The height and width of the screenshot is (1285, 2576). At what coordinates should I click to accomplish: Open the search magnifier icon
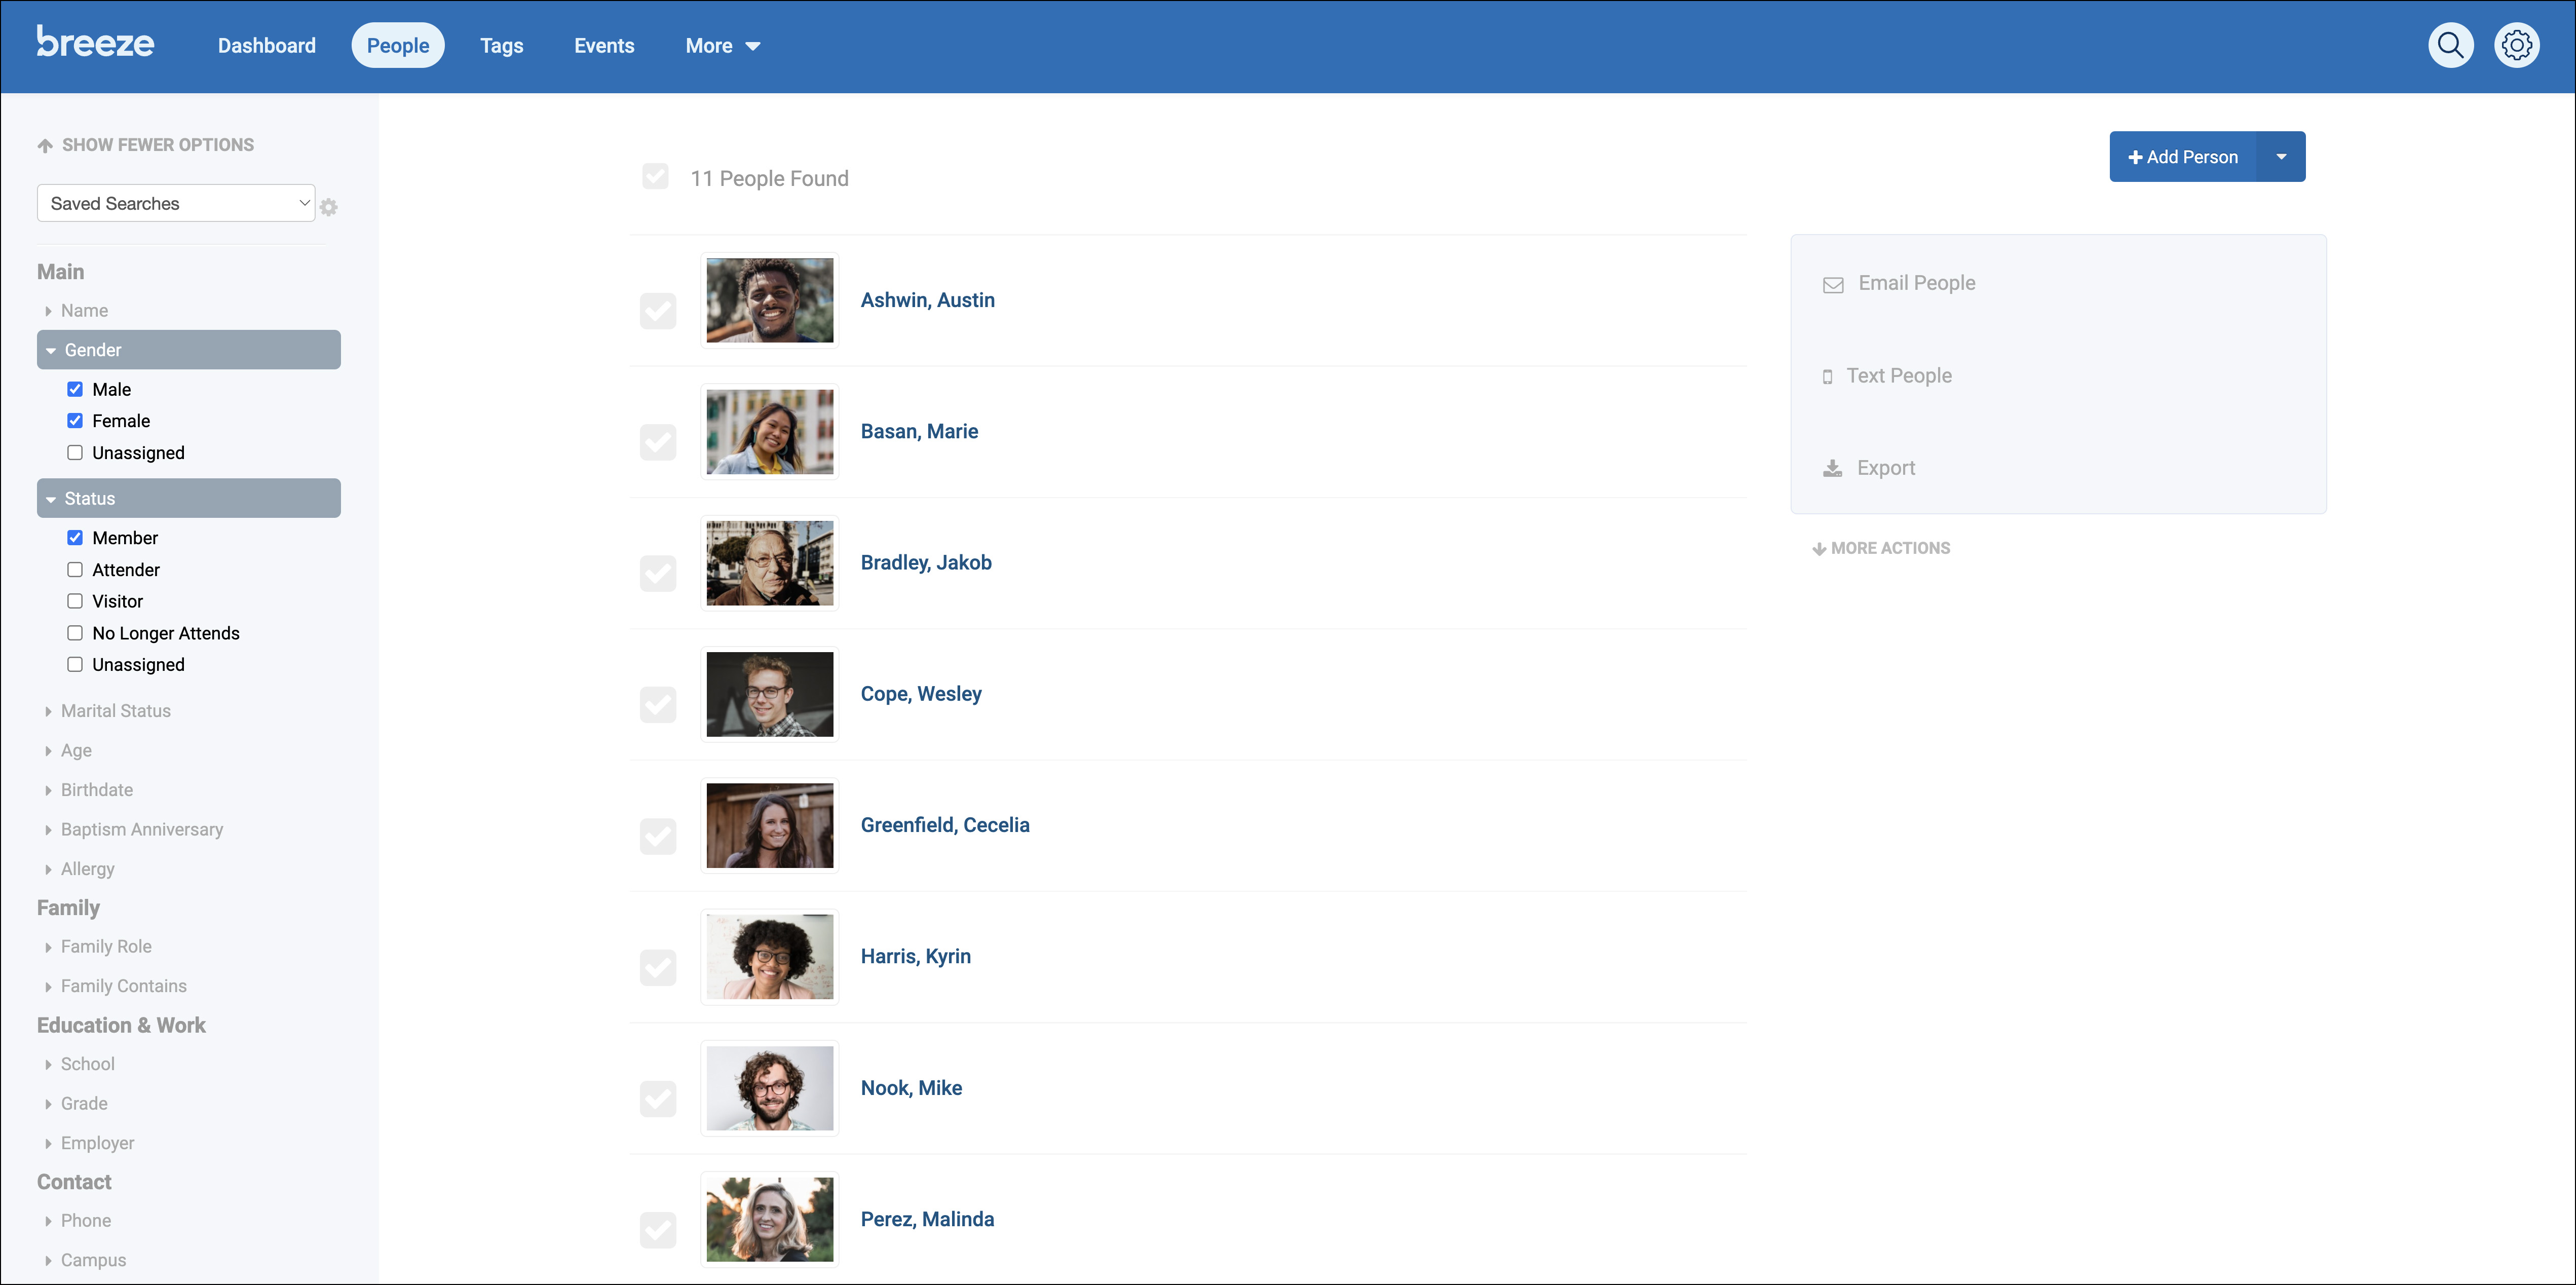point(2450,45)
